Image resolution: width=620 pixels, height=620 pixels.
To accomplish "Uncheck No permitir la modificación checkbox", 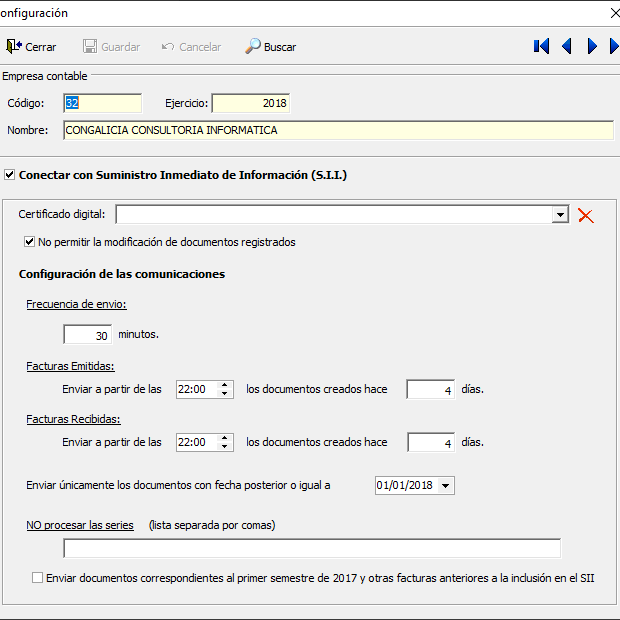I will tap(30, 242).
